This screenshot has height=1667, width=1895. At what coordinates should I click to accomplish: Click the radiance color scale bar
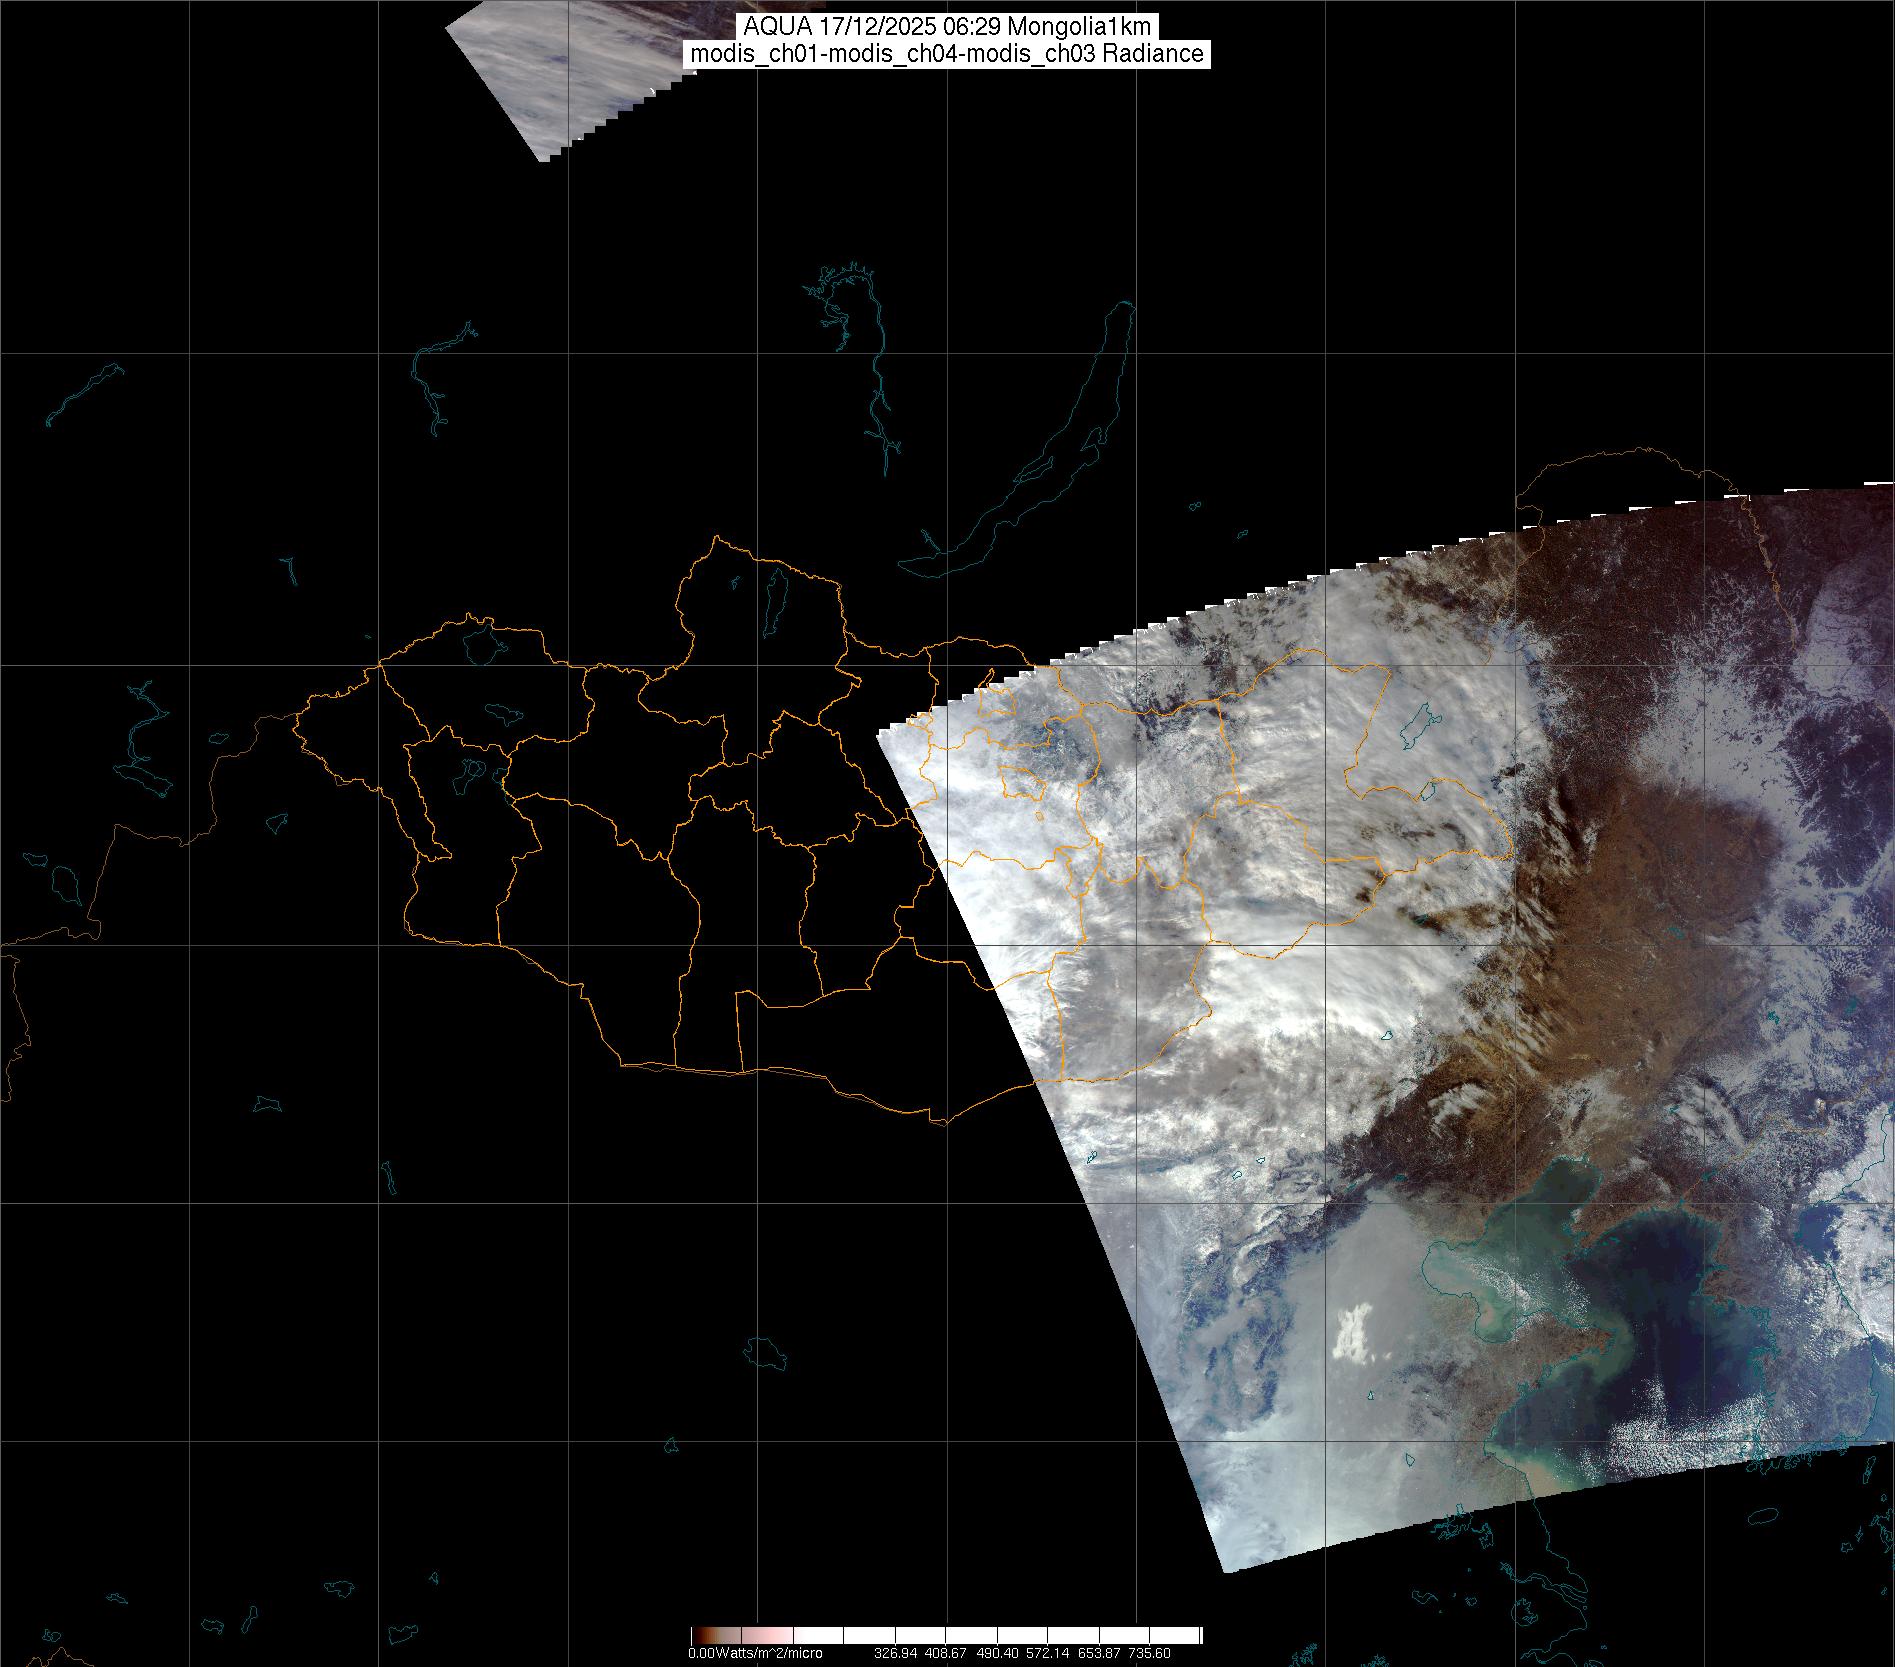(x=946, y=1635)
